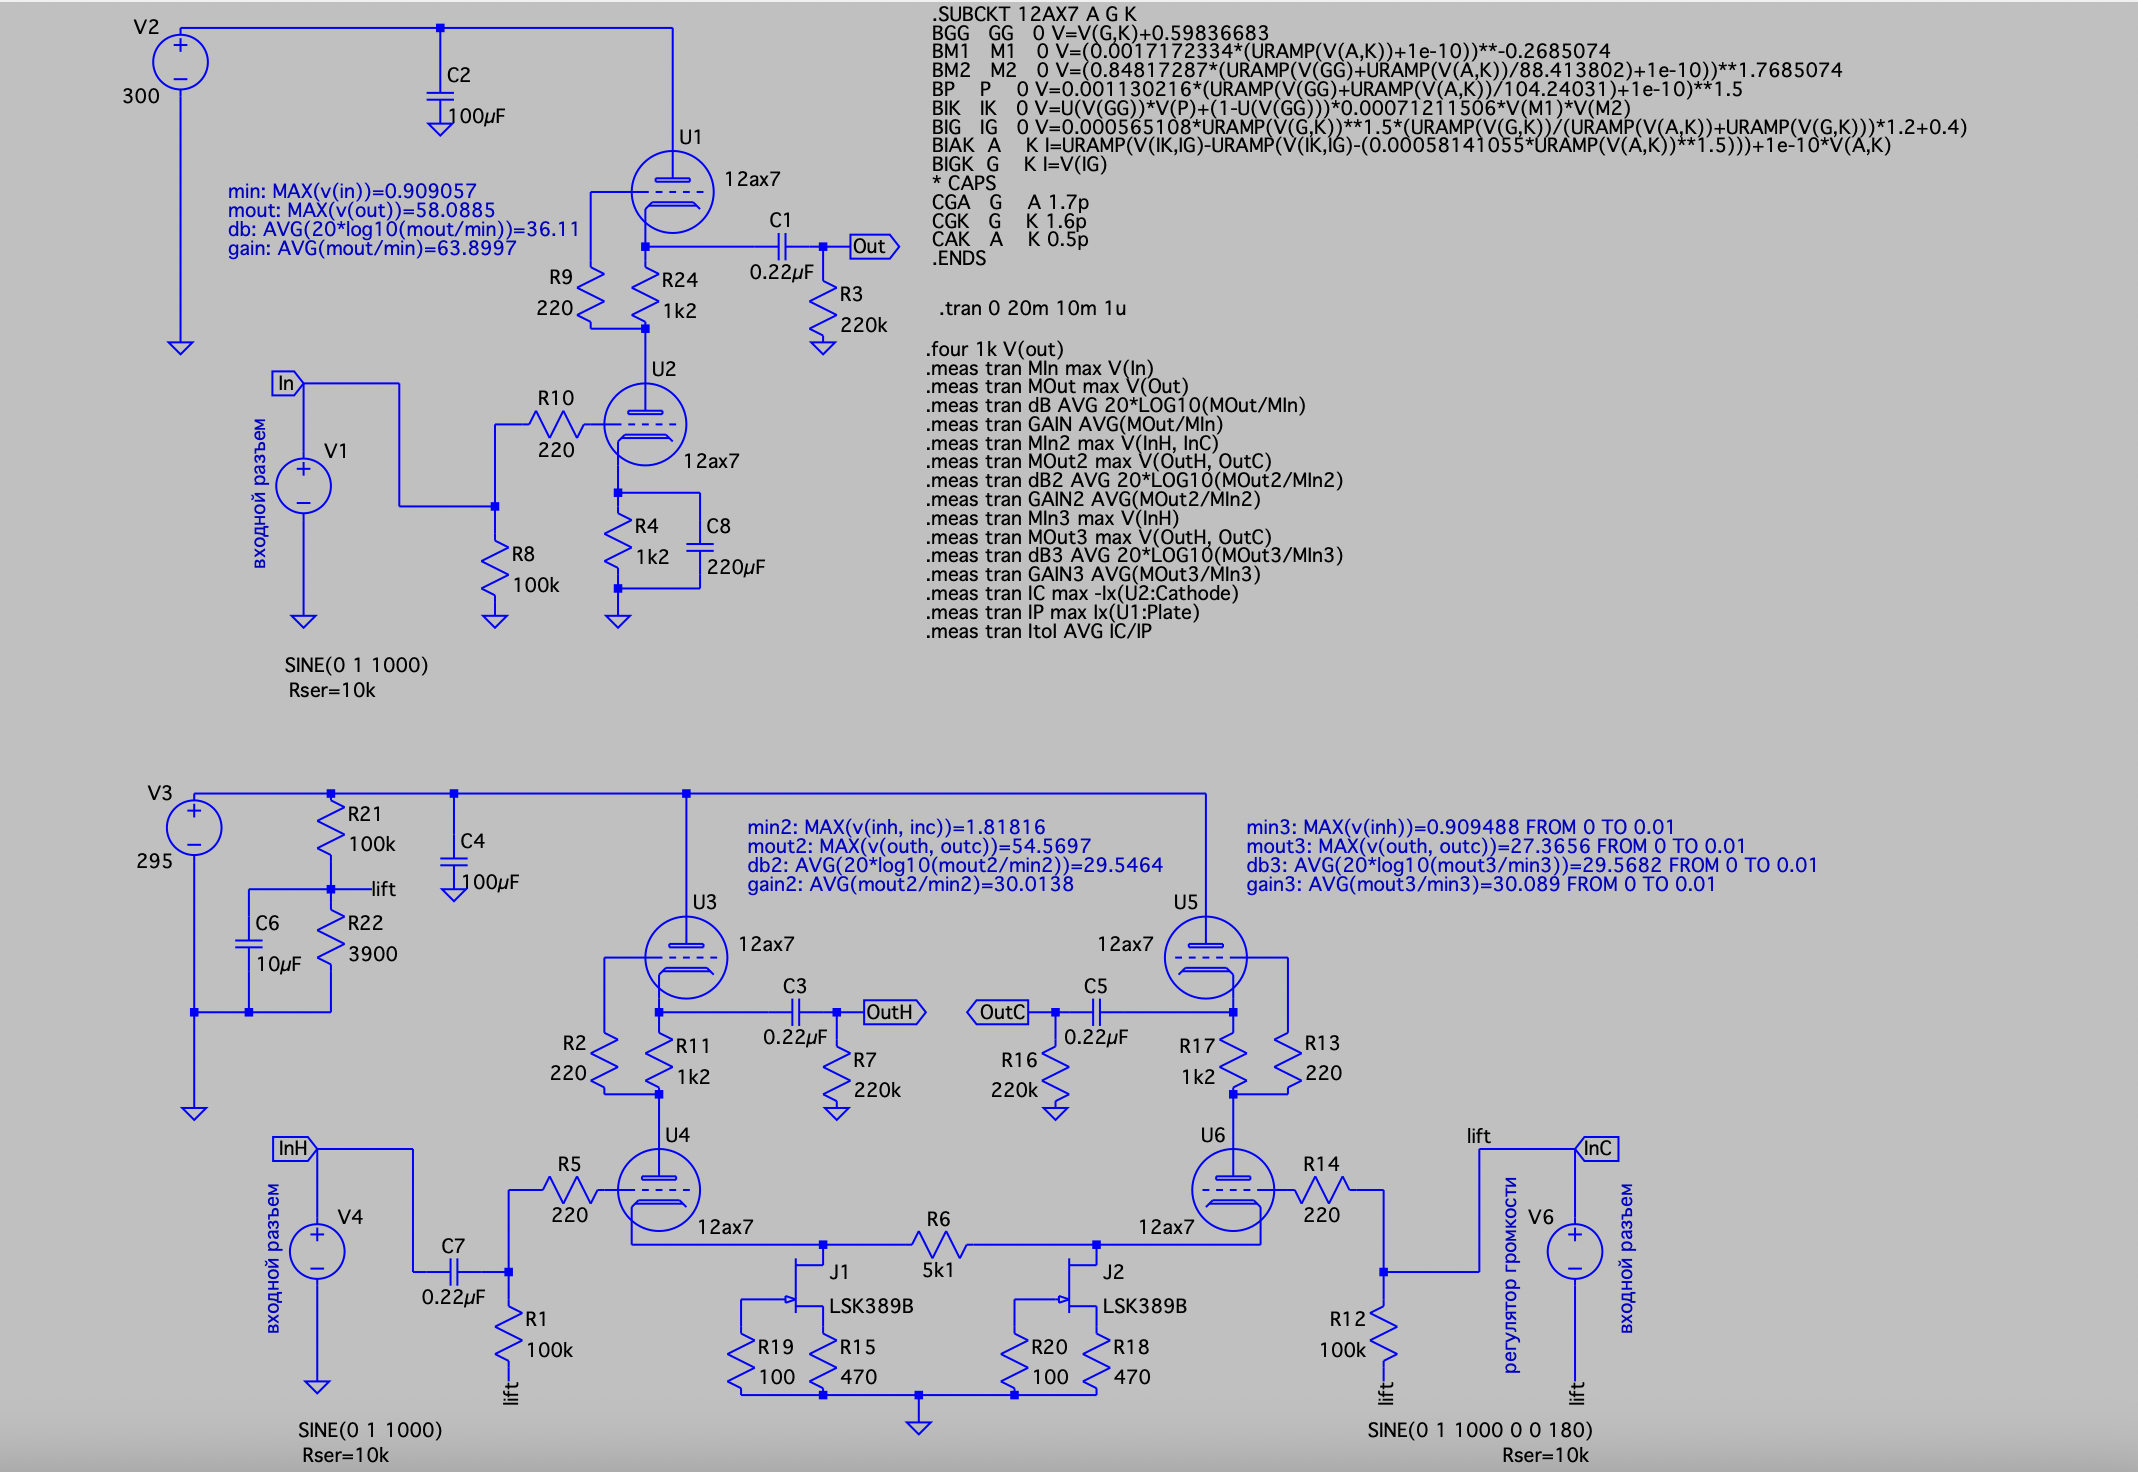This screenshot has height=1472, width=2138.
Task: Select capacitor C2 100µF symbol
Action: click(x=440, y=96)
